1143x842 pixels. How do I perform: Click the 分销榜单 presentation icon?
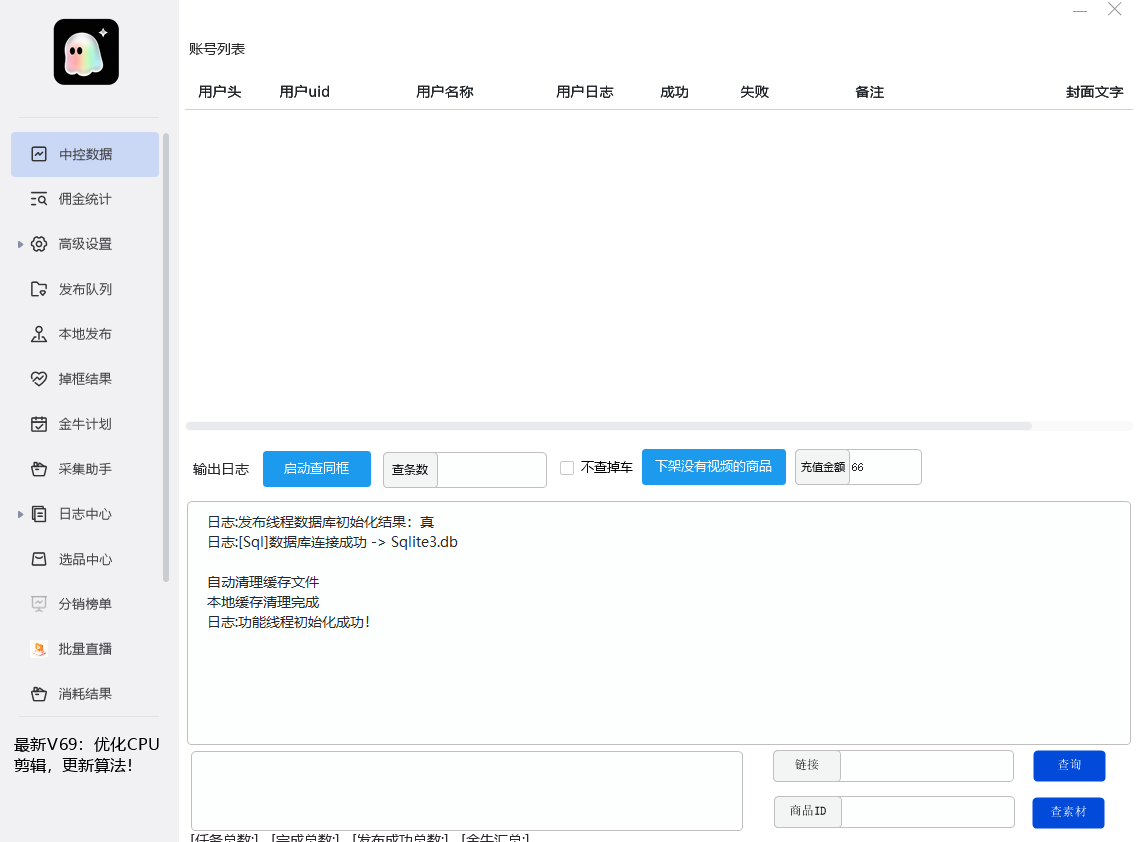point(39,604)
